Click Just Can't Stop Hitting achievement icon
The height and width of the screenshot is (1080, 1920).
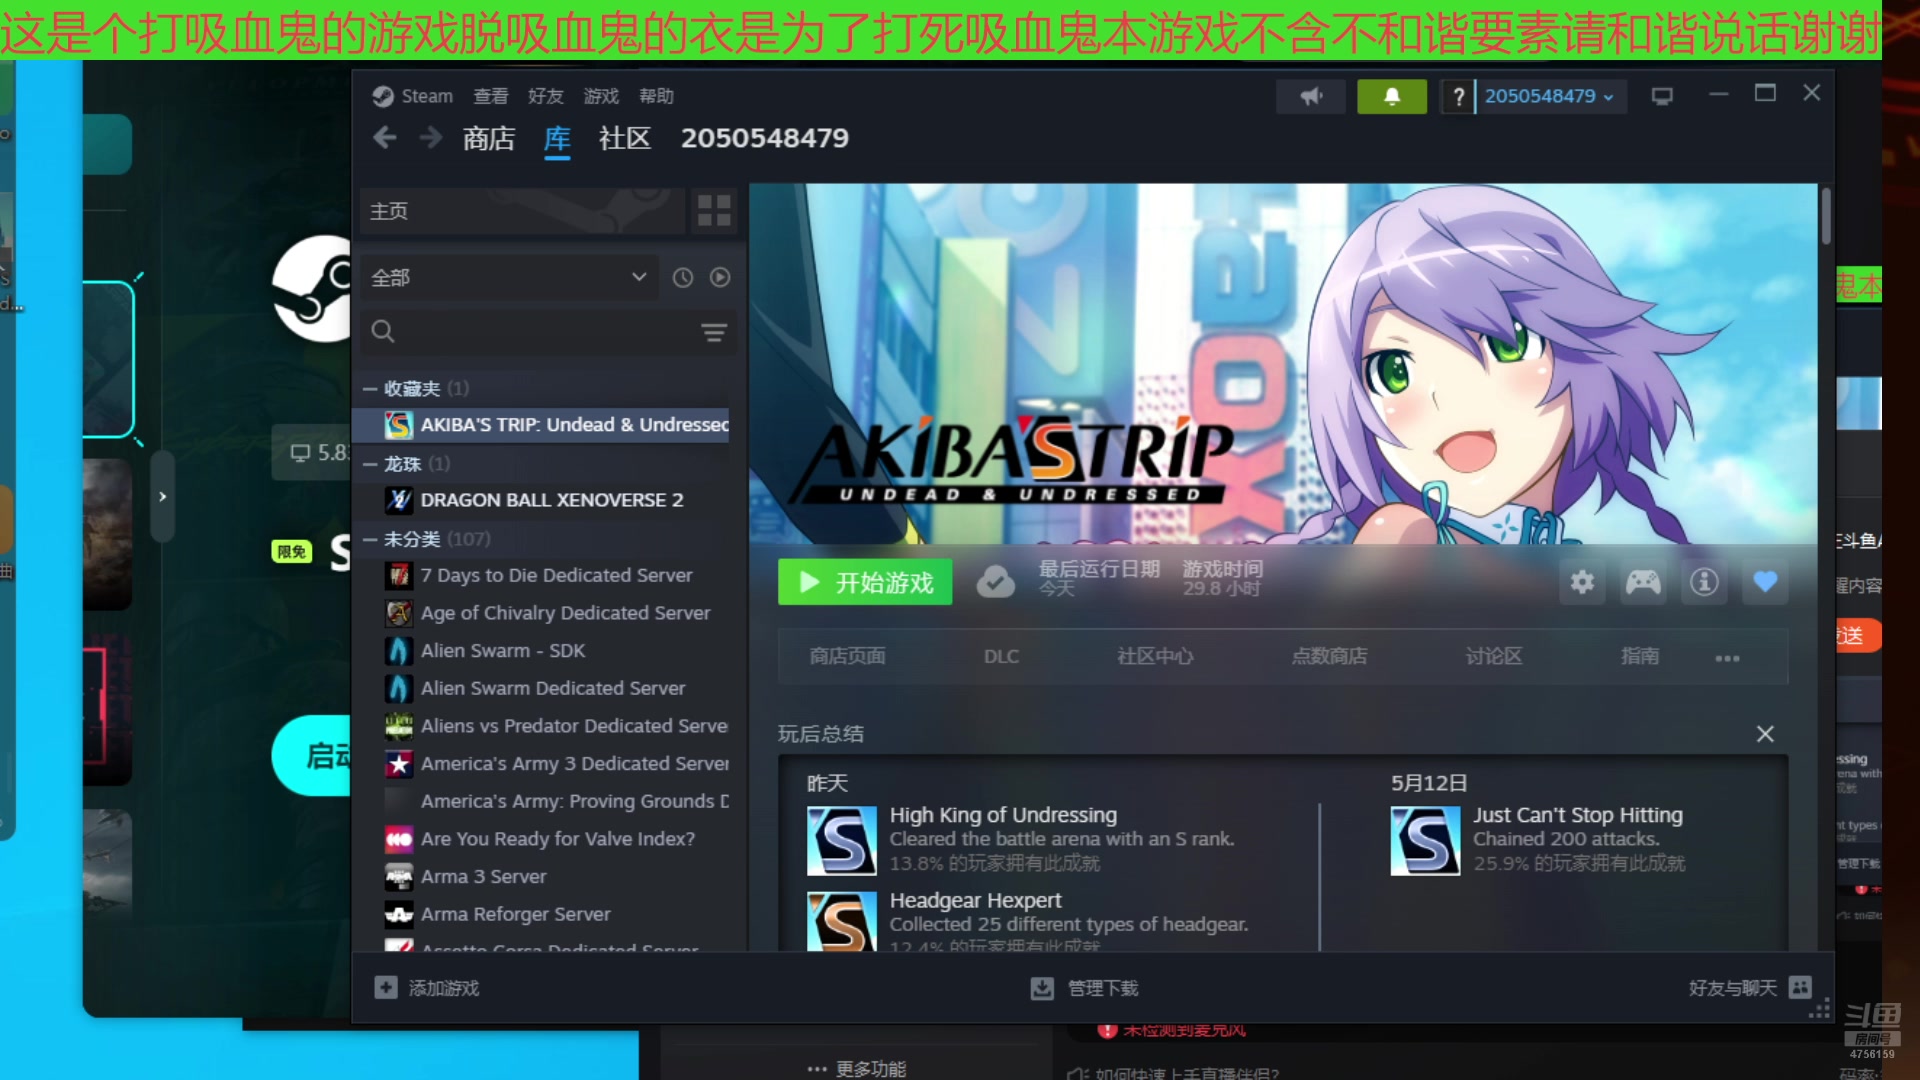coord(1425,841)
